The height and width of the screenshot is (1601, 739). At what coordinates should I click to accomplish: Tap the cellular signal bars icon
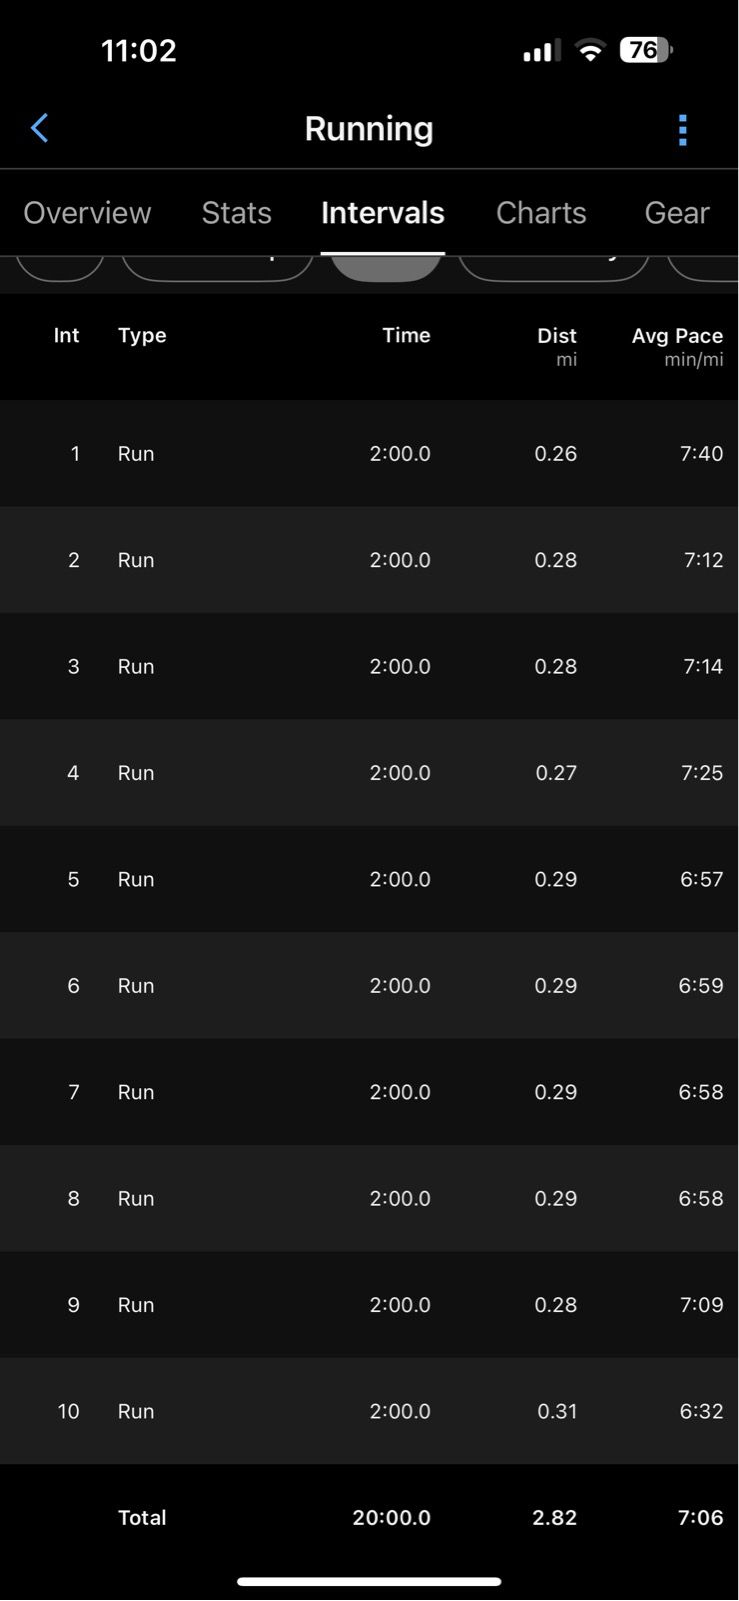[541, 51]
